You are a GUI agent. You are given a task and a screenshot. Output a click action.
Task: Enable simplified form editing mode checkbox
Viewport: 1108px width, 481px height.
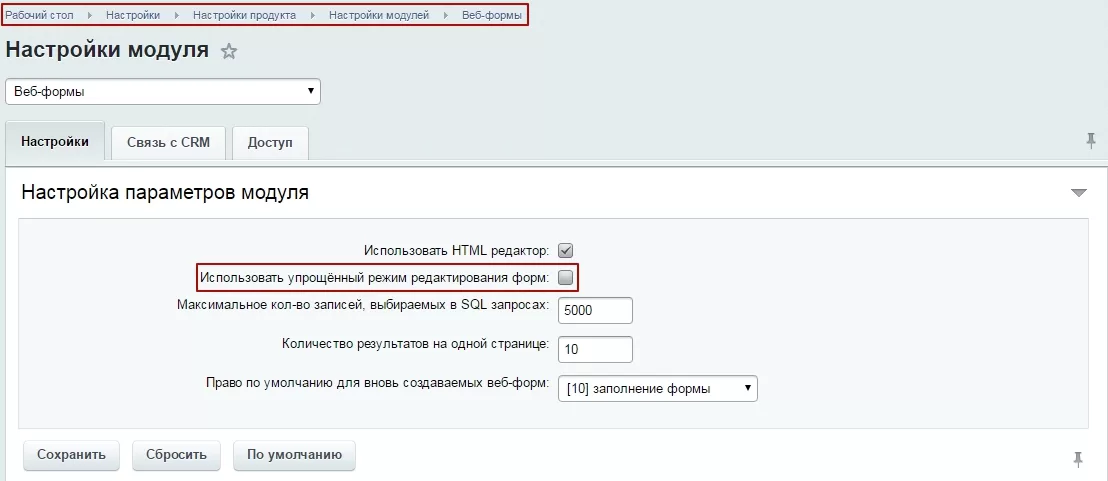click(565, 278)
